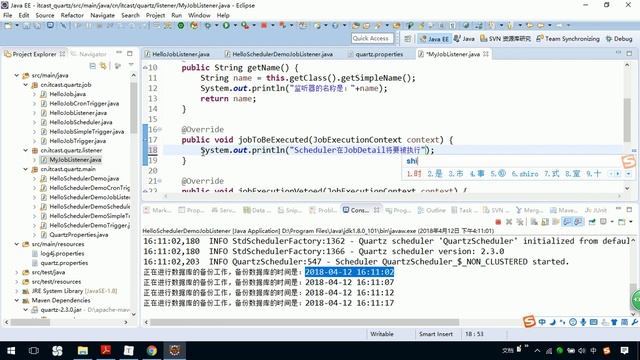640x360 pixels.
Task: Collapse the getName method at line 10
Action: (145, 68)
